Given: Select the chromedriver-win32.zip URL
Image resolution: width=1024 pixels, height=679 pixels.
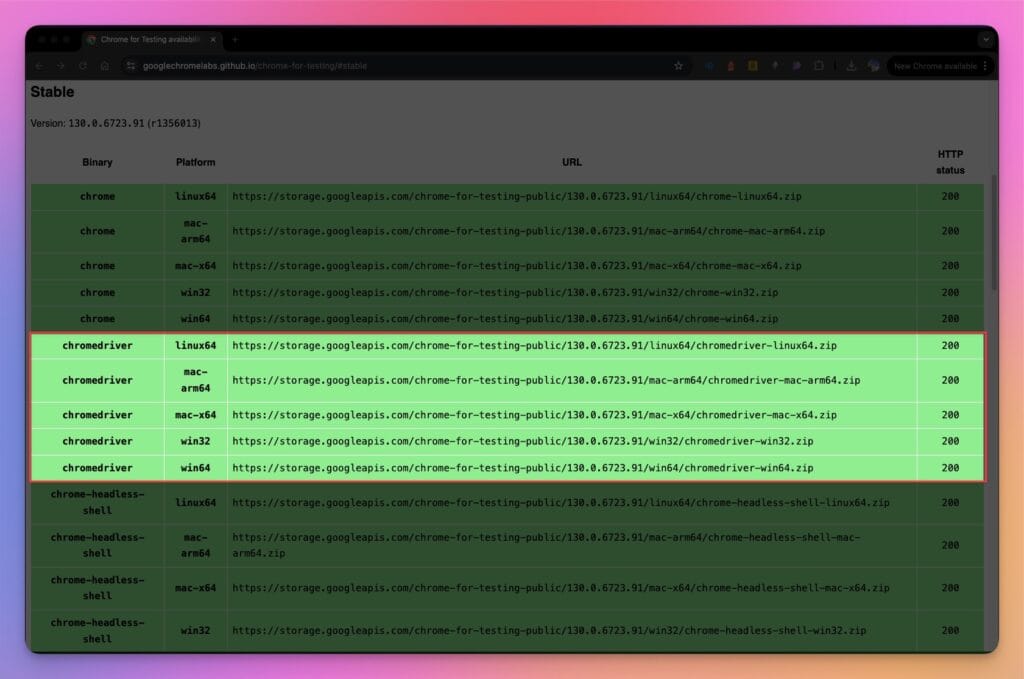Looking at the screenshot, I should click(522, 441).
